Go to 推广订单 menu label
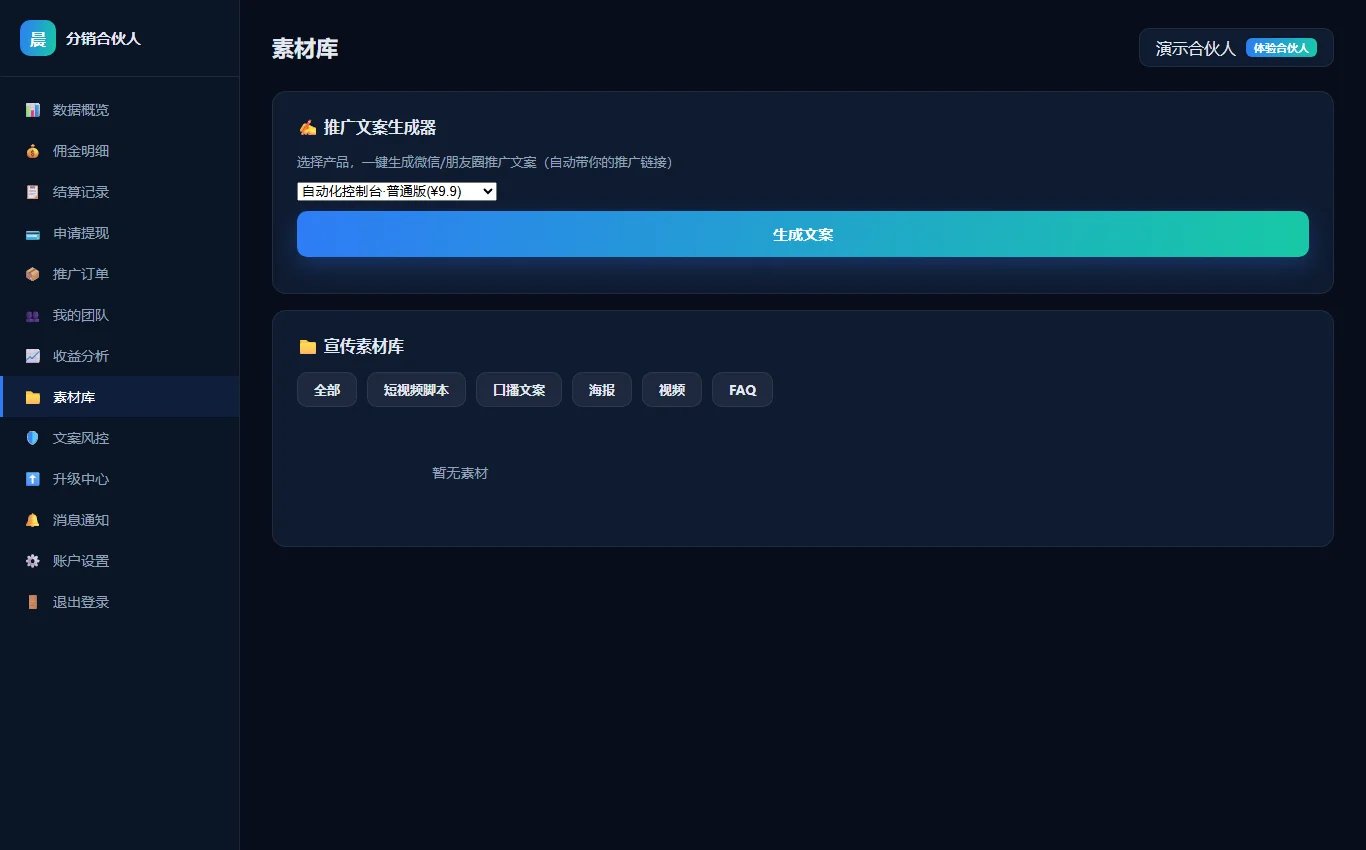 (81, 274)
